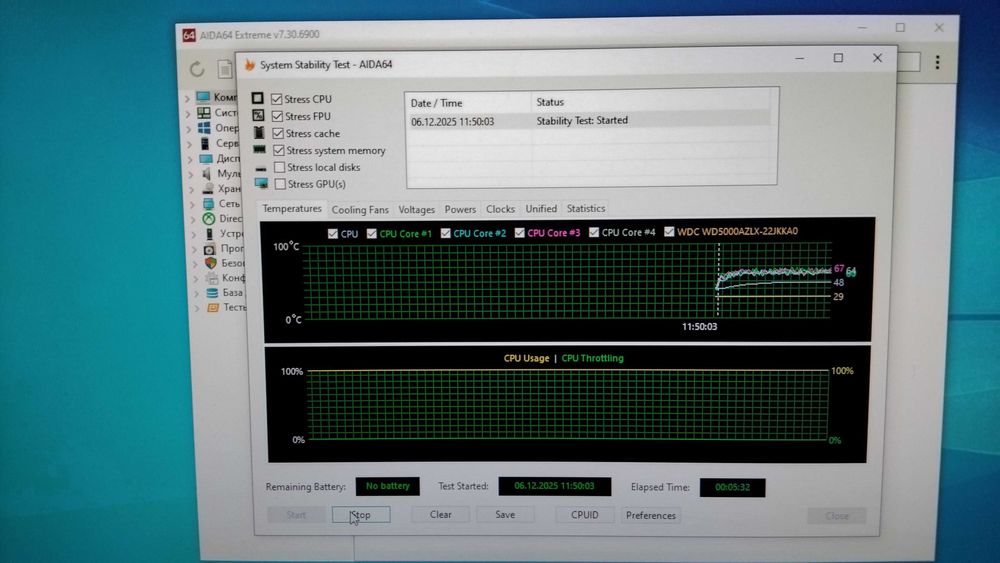1000x563 pixels.
Task: Click the disk icon beside Stress local disks
Action: (x=260, y=168)
